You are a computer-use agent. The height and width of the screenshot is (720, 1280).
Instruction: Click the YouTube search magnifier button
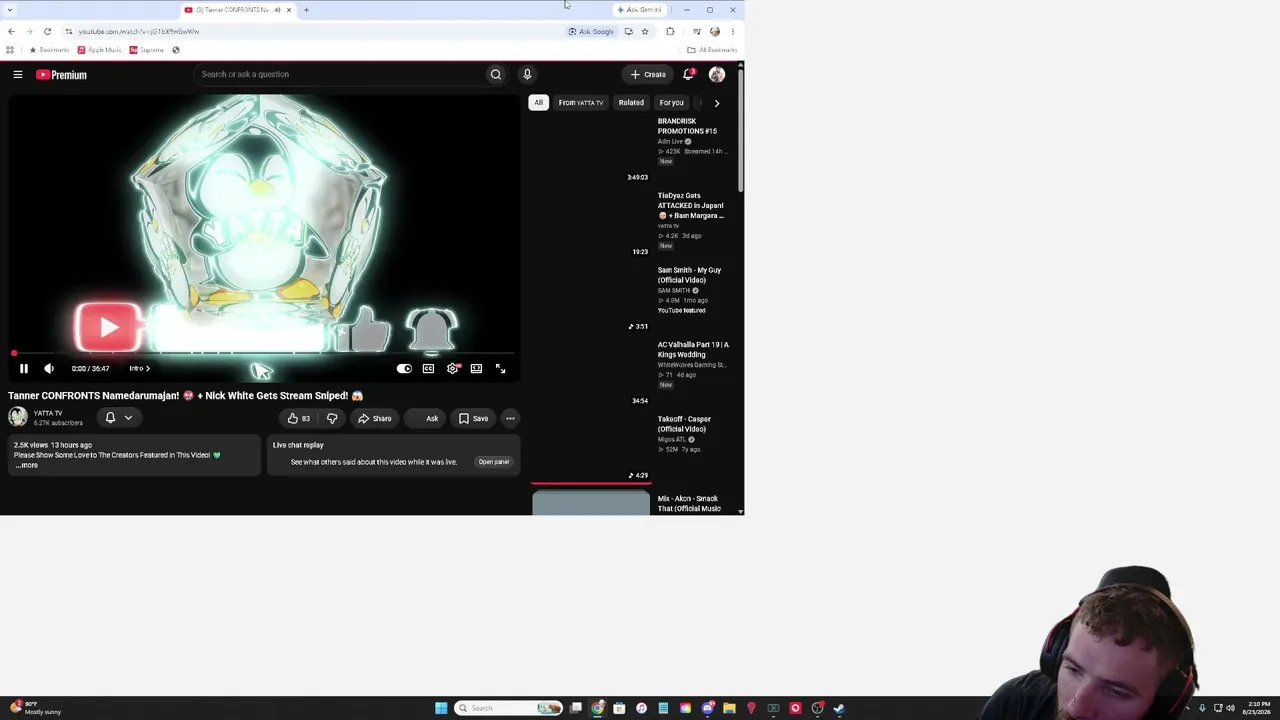(495, 74)
